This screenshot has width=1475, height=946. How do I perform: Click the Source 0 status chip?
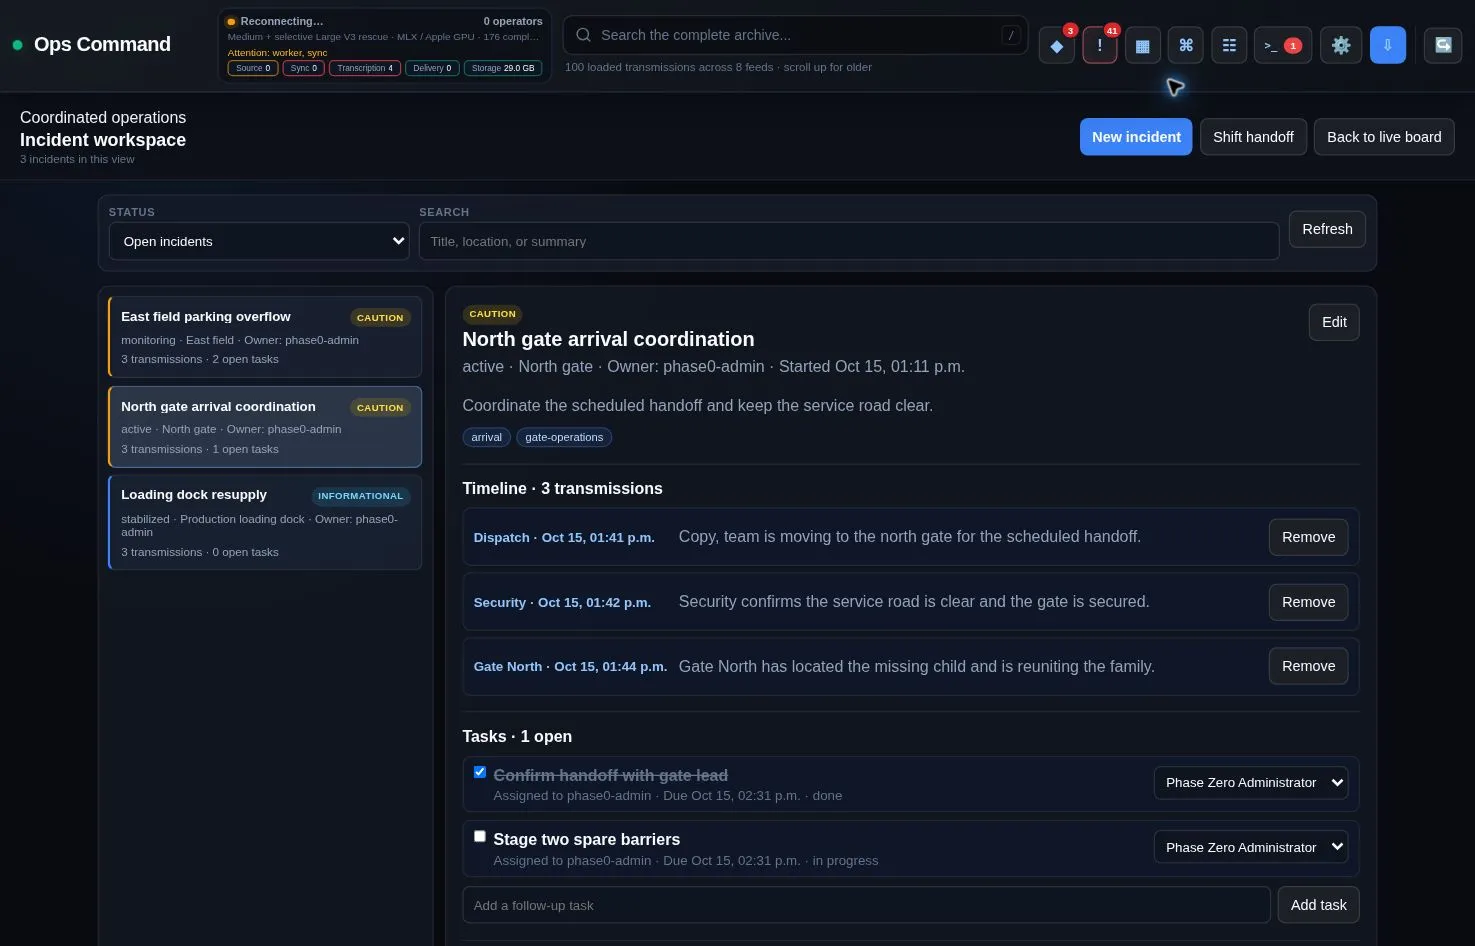[253, 68]
